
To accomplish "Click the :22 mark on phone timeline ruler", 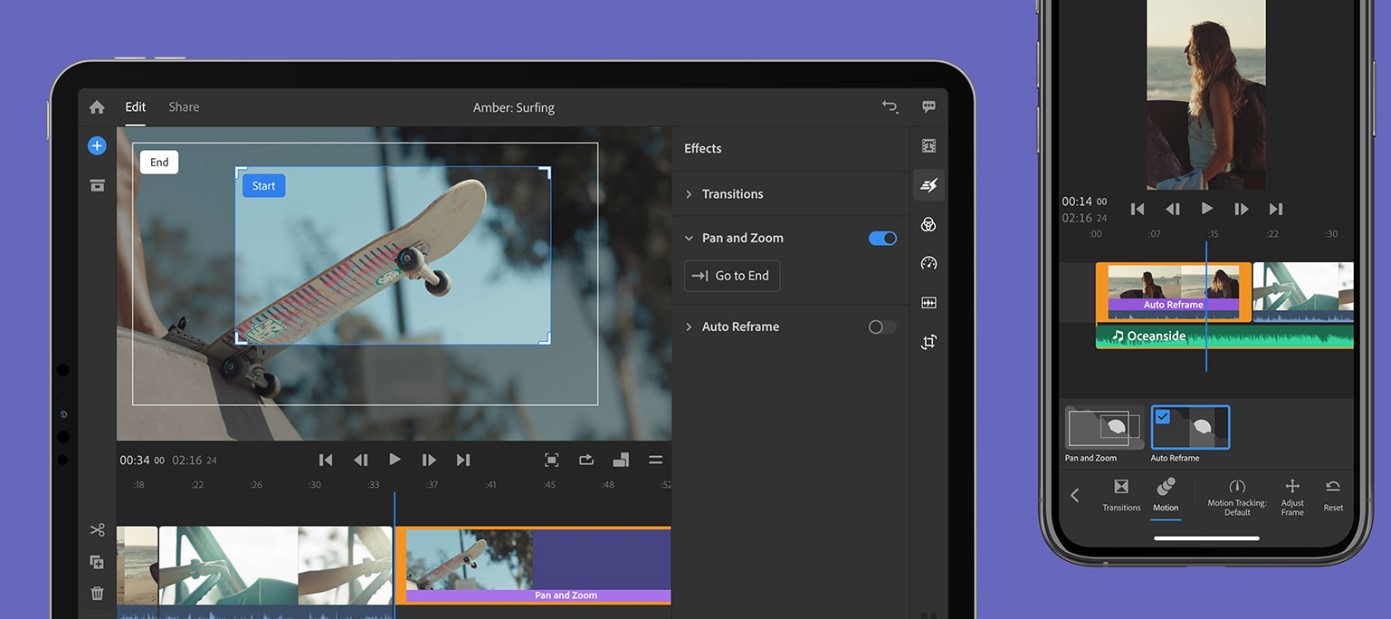I will click(x=1272, y=234).
